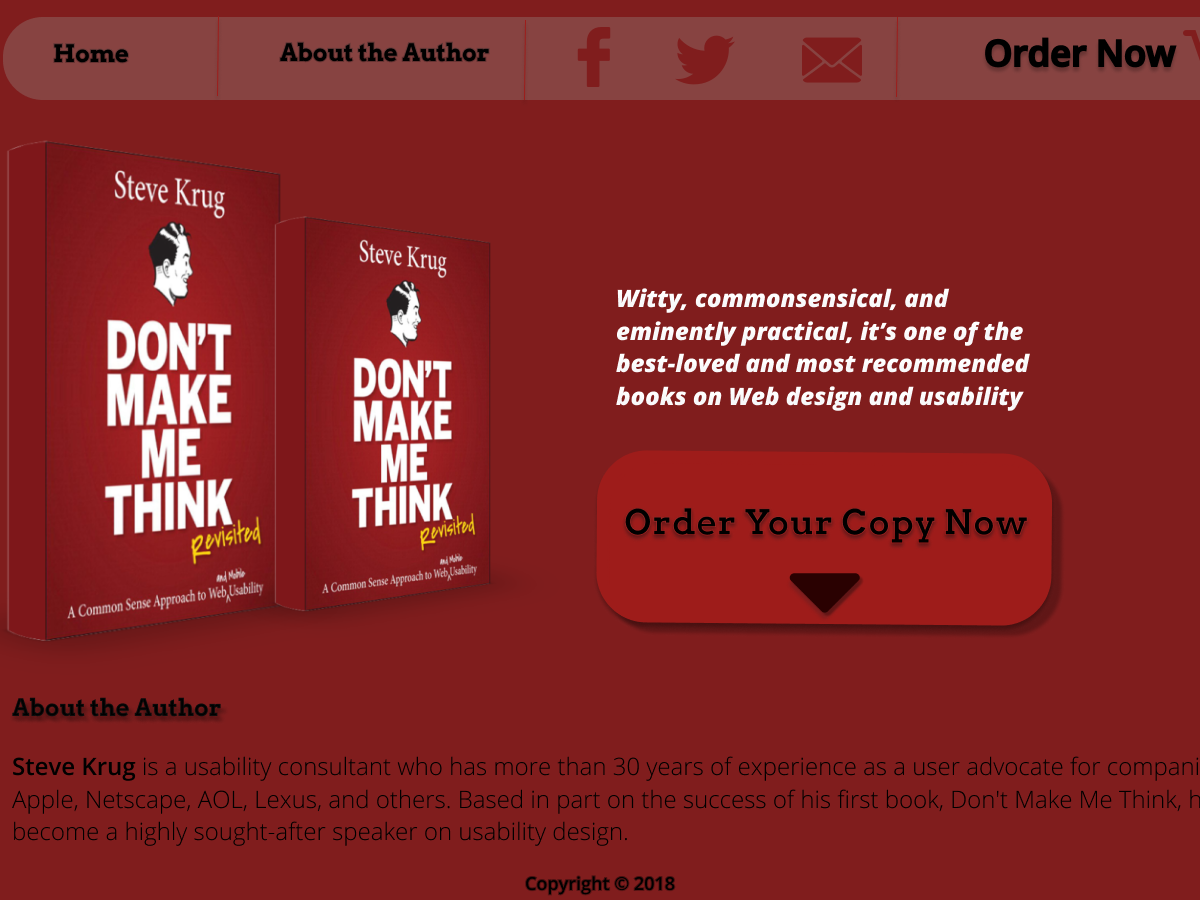Open the Facebook icon link
Viewport: 1200px width, 900px height.
point(594,58)
